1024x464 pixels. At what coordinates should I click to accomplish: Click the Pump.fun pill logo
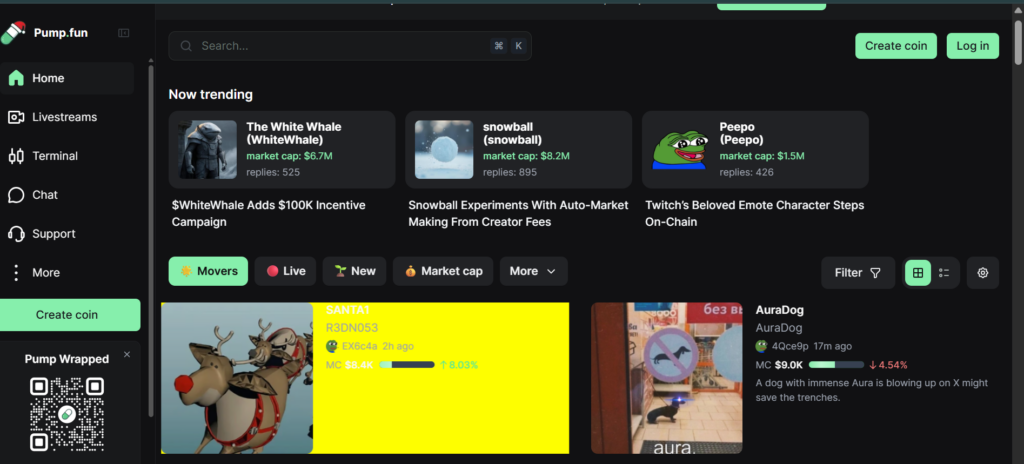click(12, 33)
